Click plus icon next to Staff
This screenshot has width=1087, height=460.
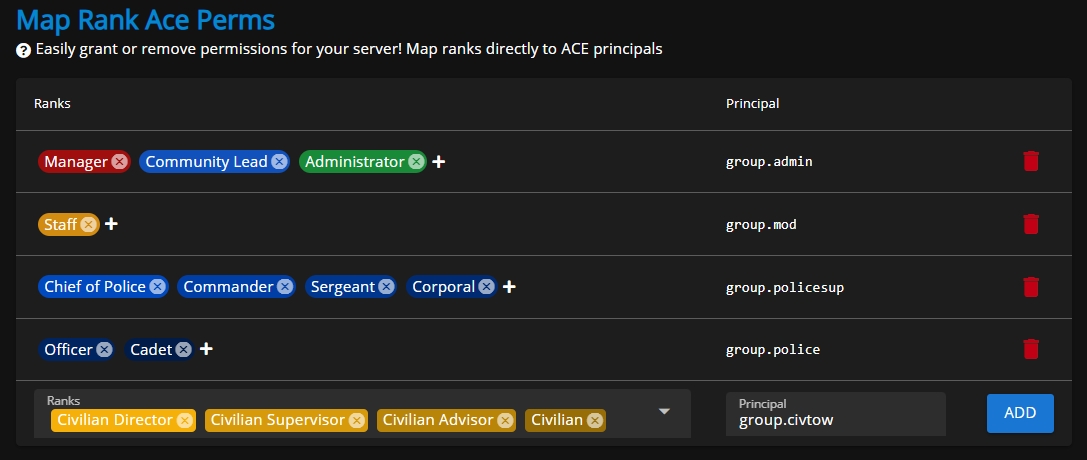click(111, 224)
